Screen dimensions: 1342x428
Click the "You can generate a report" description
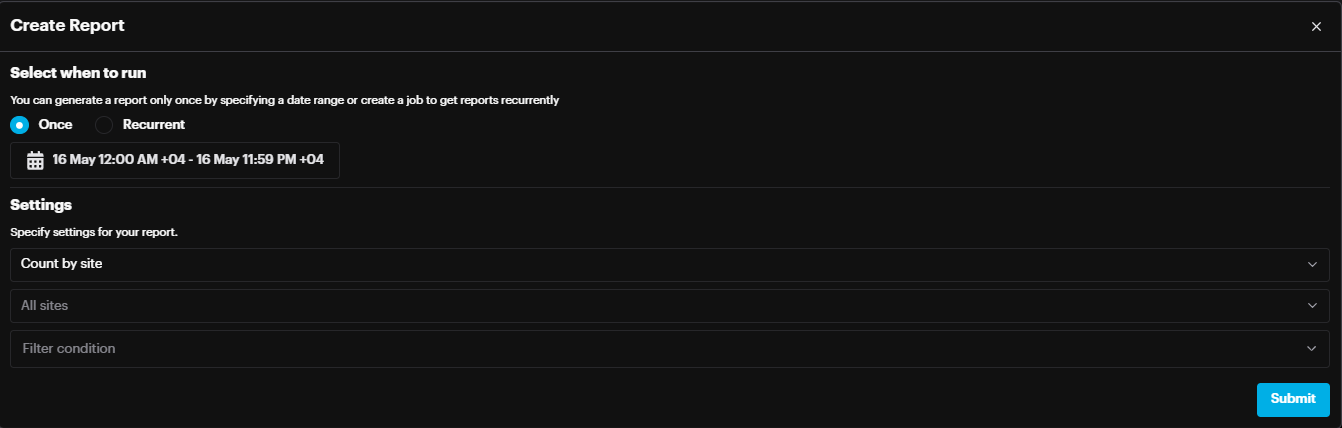coord(284,100)
